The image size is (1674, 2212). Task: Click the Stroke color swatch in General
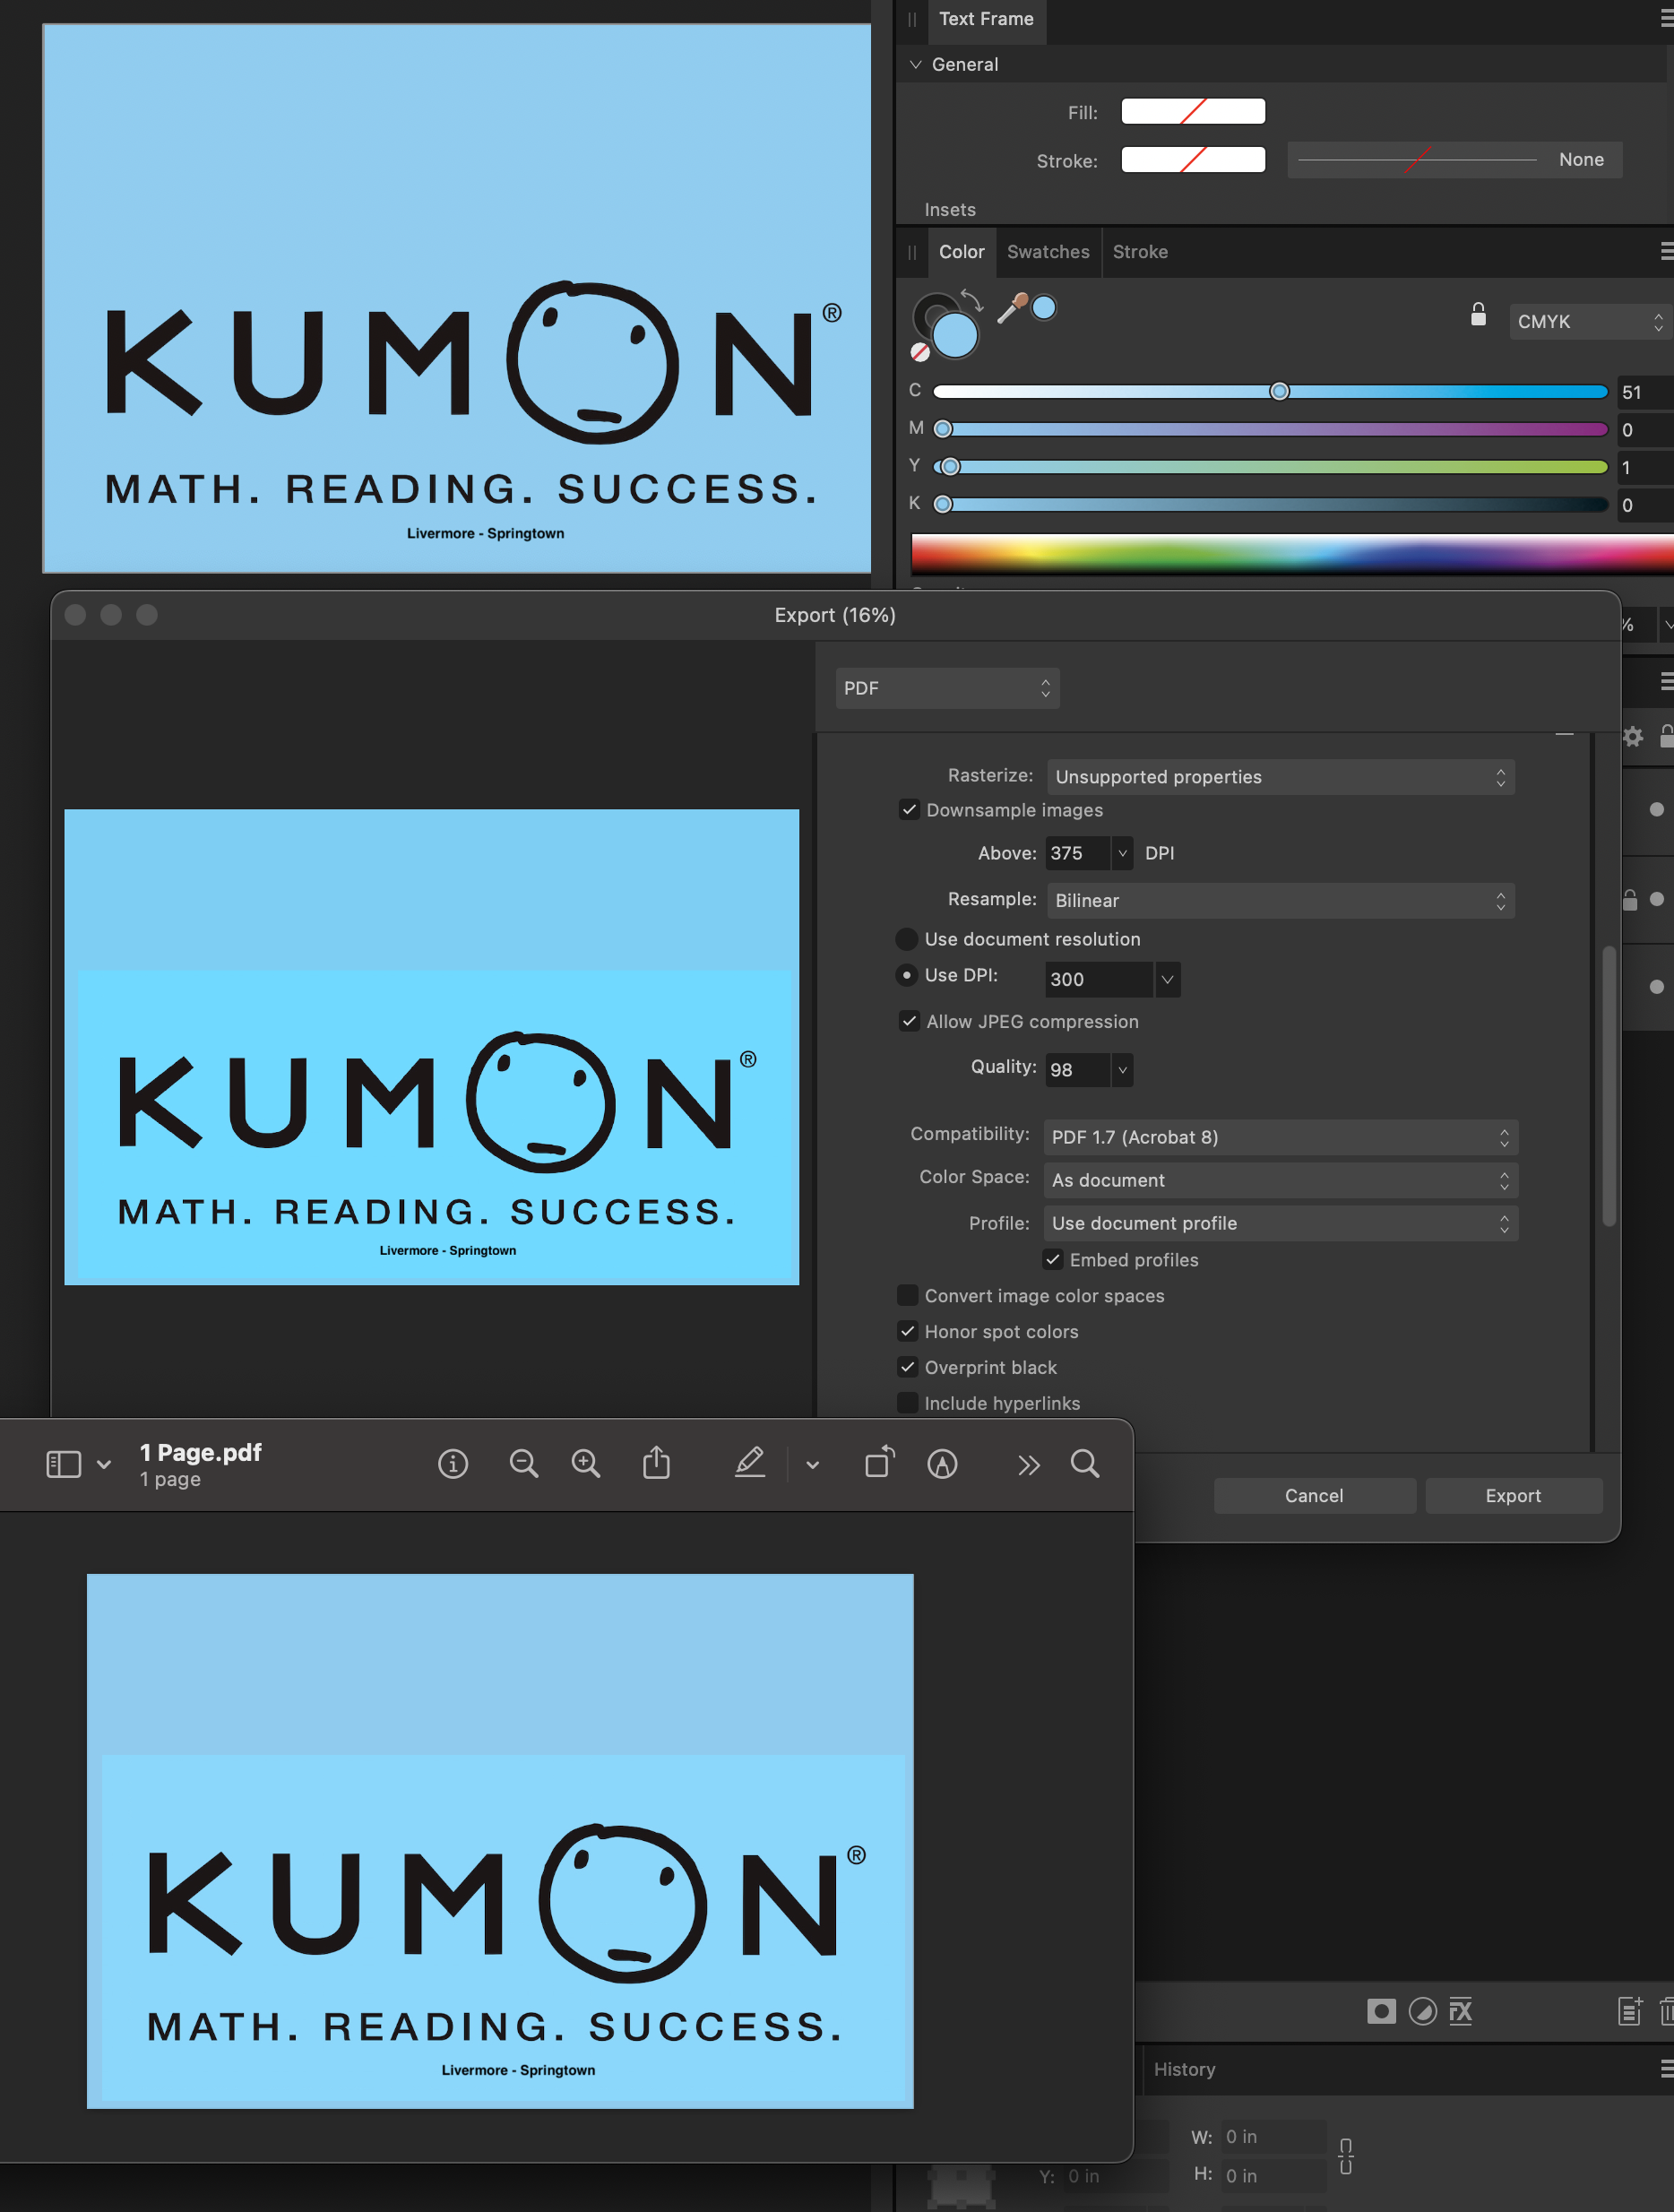(1193, 159)
